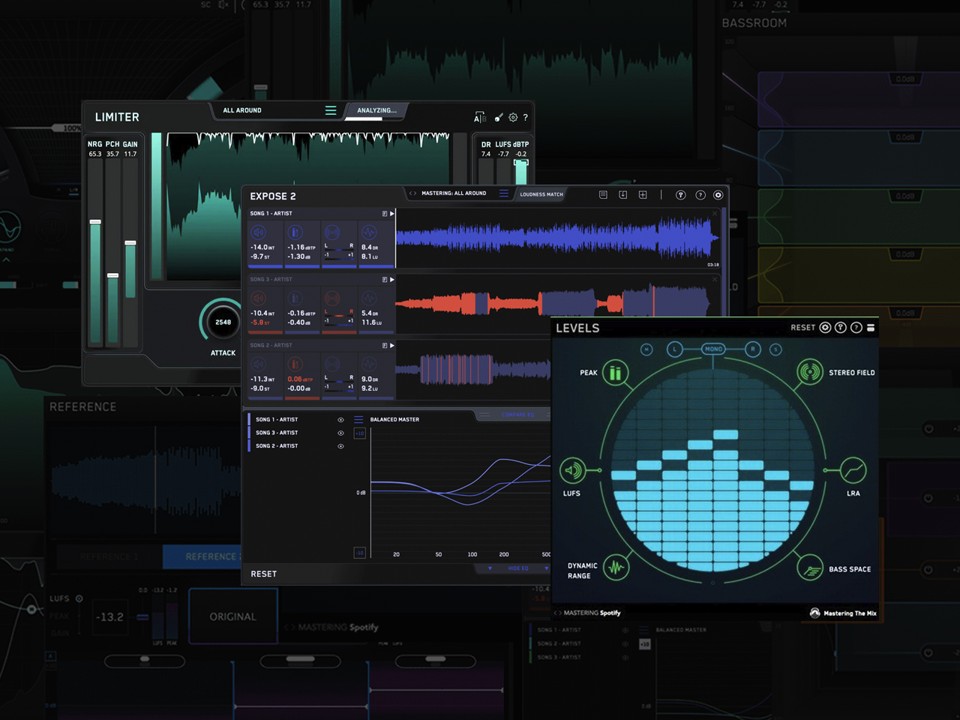Cycle Expose 2 preset with the arrows
This screenshot has width=960, height=720.
(413, 193)
